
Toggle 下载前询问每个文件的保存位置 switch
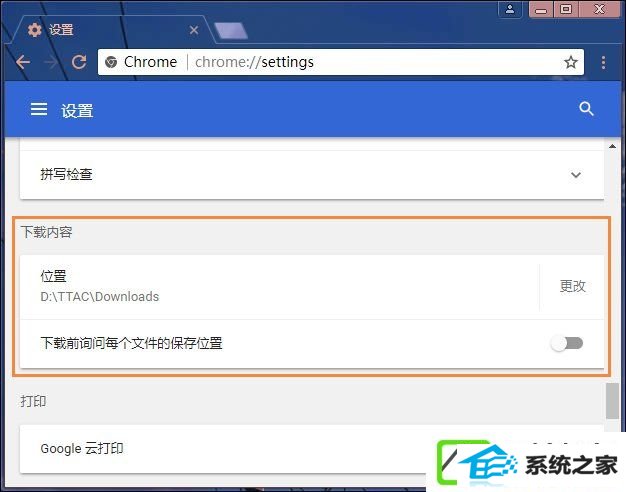[x=567, y=343]
